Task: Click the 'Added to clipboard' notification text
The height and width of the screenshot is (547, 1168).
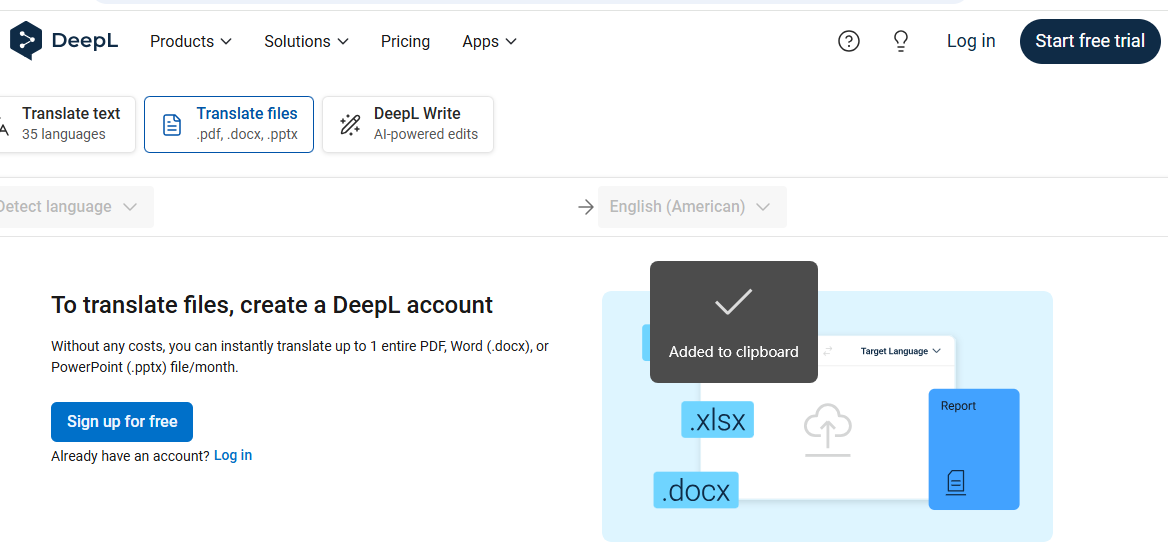Action: coord(734,352)
